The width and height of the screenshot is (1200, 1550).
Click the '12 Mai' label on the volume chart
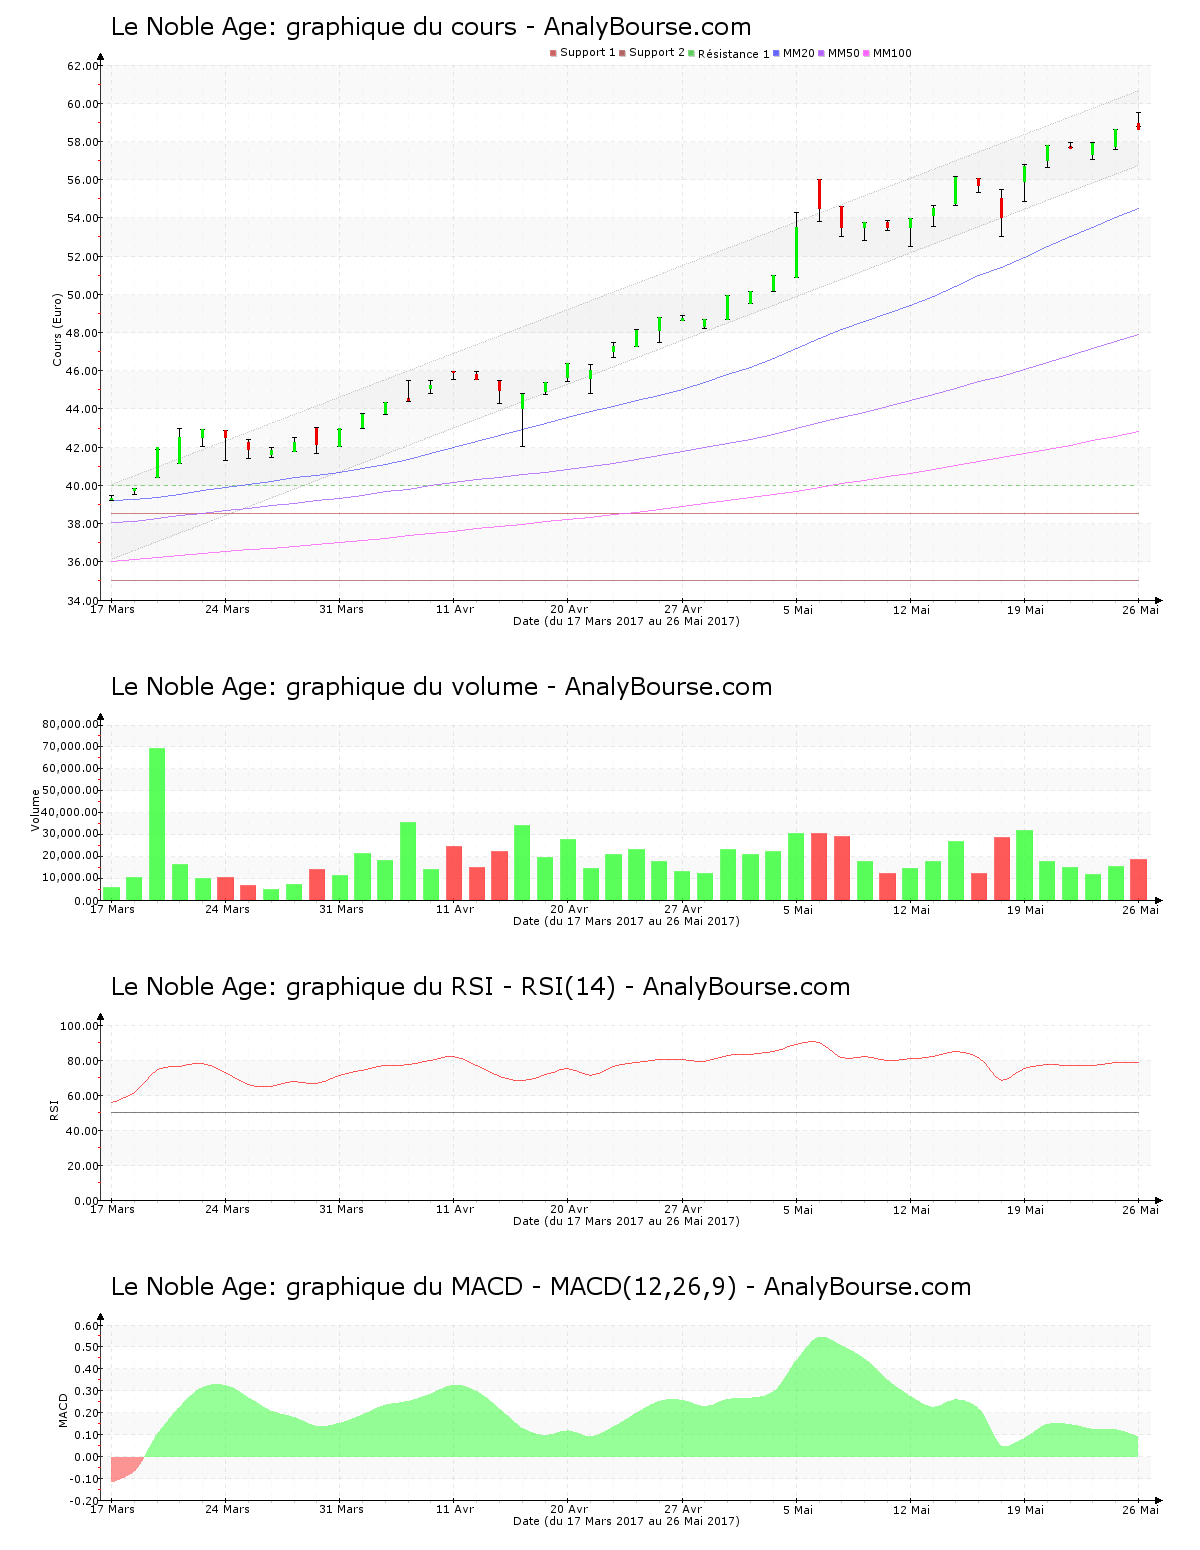click(x=911, y=909)
